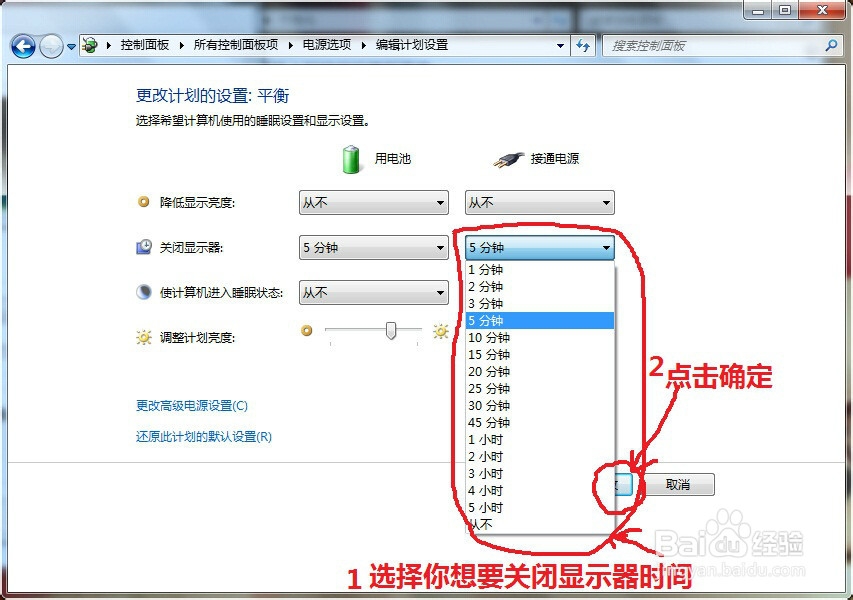Click the bright sun icon by slider

pyautogui.click(x=441, y=331)
